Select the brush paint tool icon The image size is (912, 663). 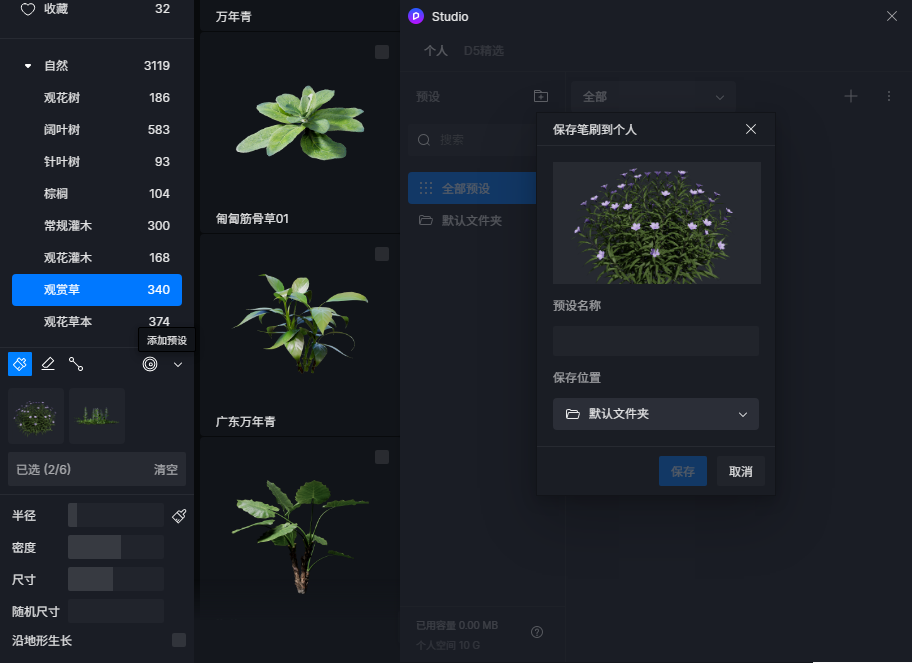[20, 364]
